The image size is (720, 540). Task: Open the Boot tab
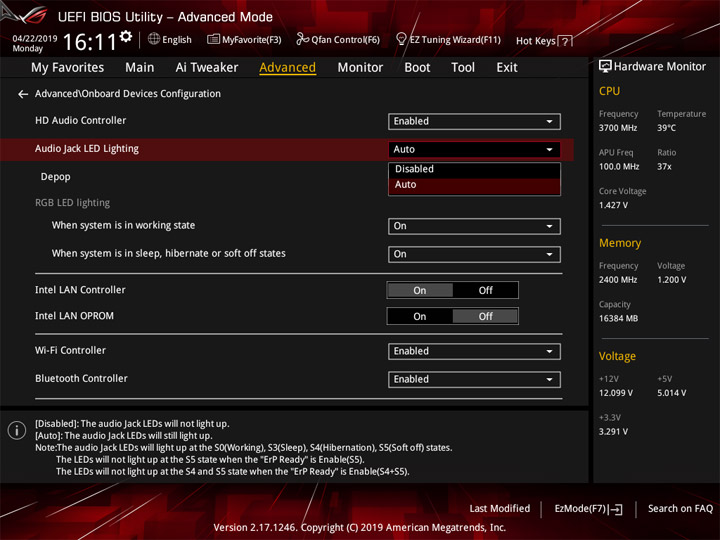(x=417, y=68)
